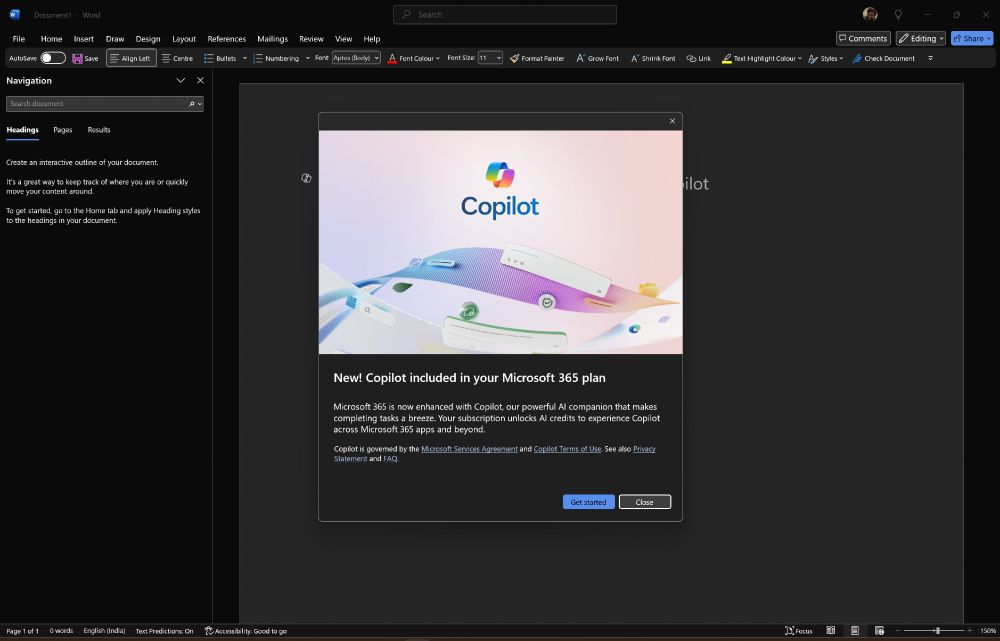Click the Search document field

tap(96, 104)
